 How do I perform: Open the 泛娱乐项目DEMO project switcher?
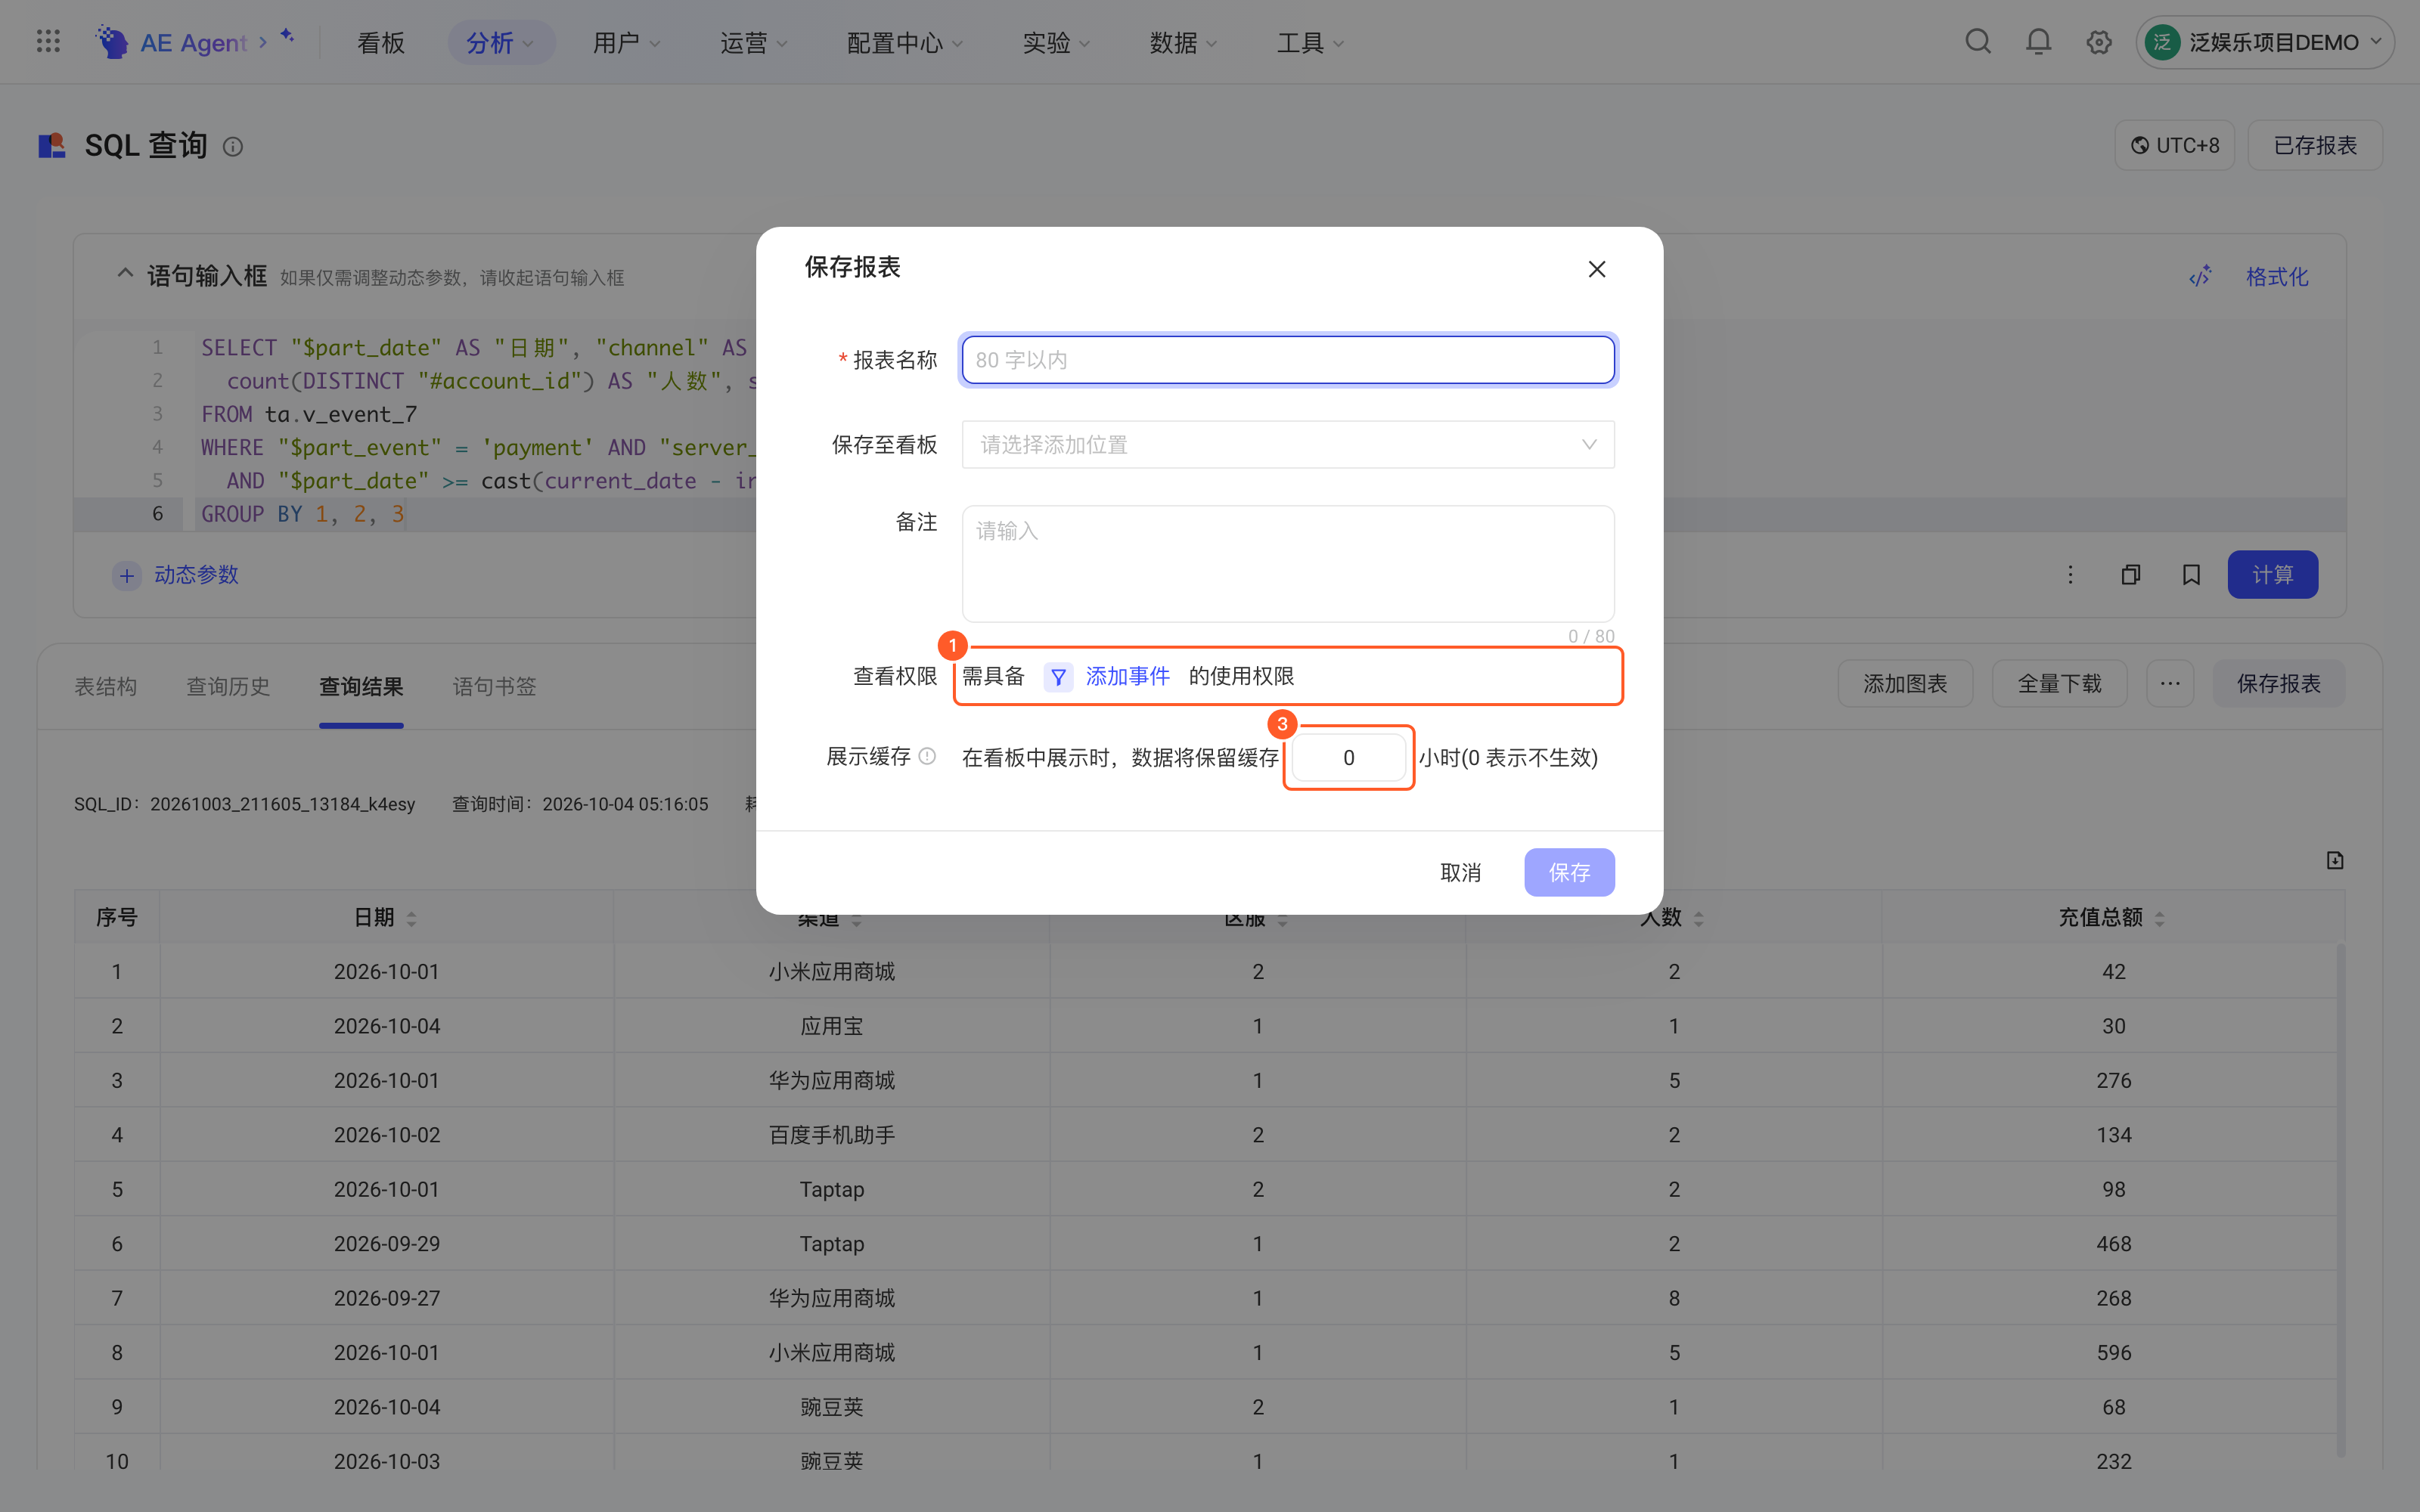pyautogui.click(x=2266, y=42)
